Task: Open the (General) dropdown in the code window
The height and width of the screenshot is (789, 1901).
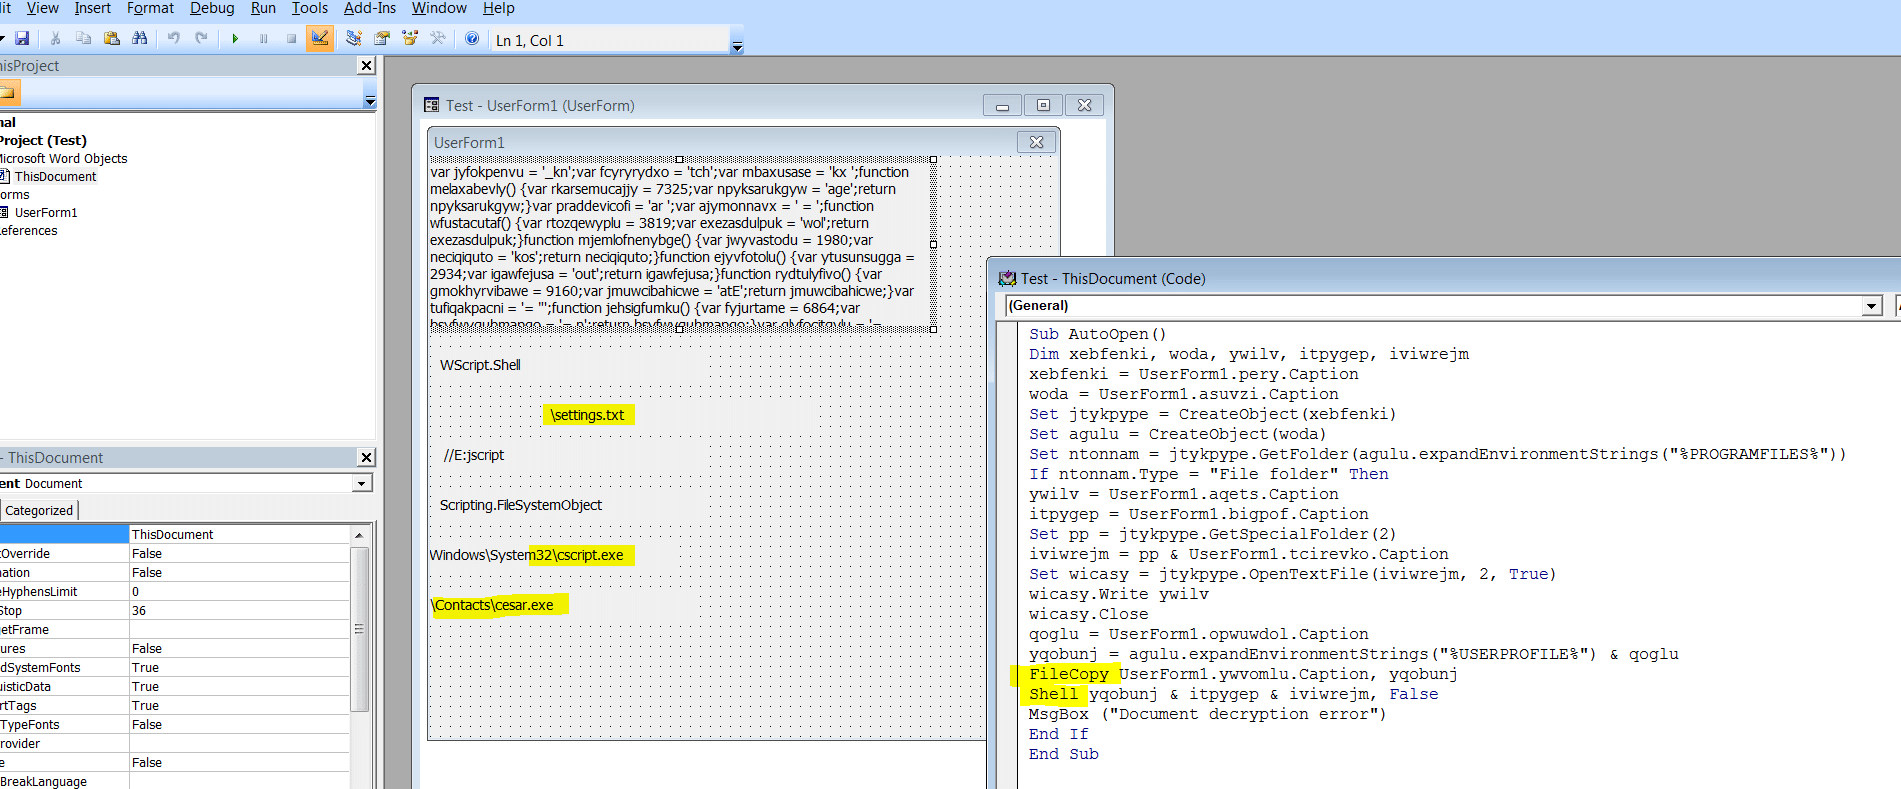Action: [x=1872, y=306]
